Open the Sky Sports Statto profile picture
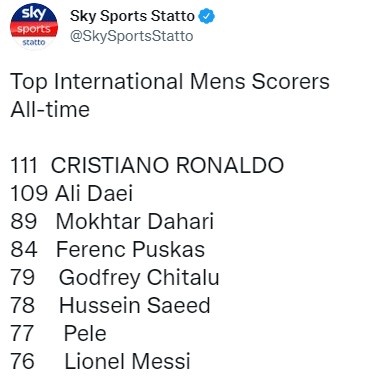Image resolution: width=376 pixels, height=379 pixels. click(34, 26)
